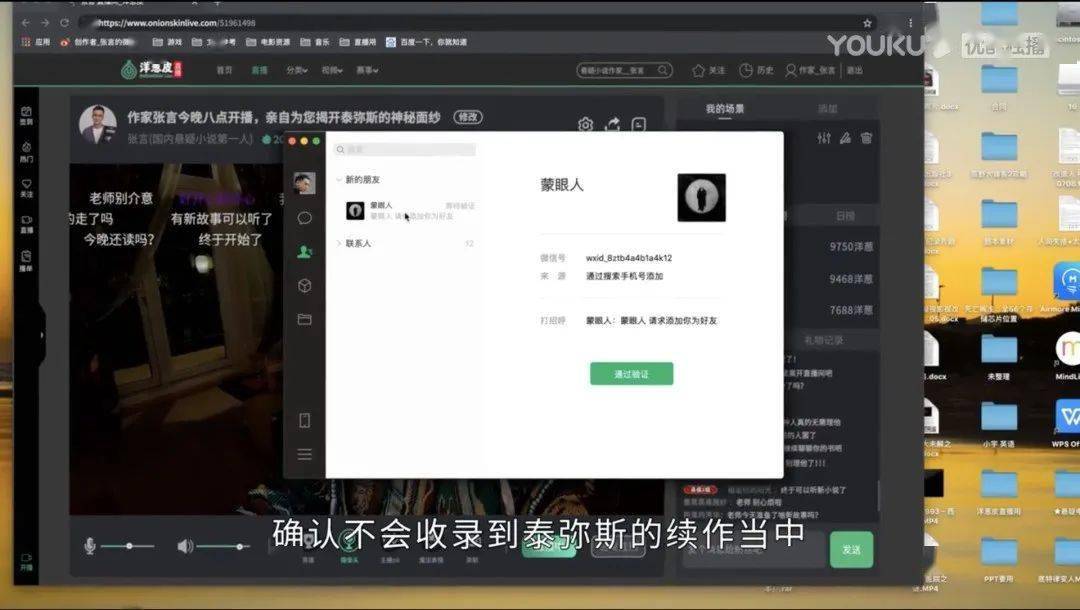Image resolution: width=1080 pixels, height=610 pixels.
Task: Open the favorites cube icon in WeChat sidebar
Action: click(x=304, y=285)
